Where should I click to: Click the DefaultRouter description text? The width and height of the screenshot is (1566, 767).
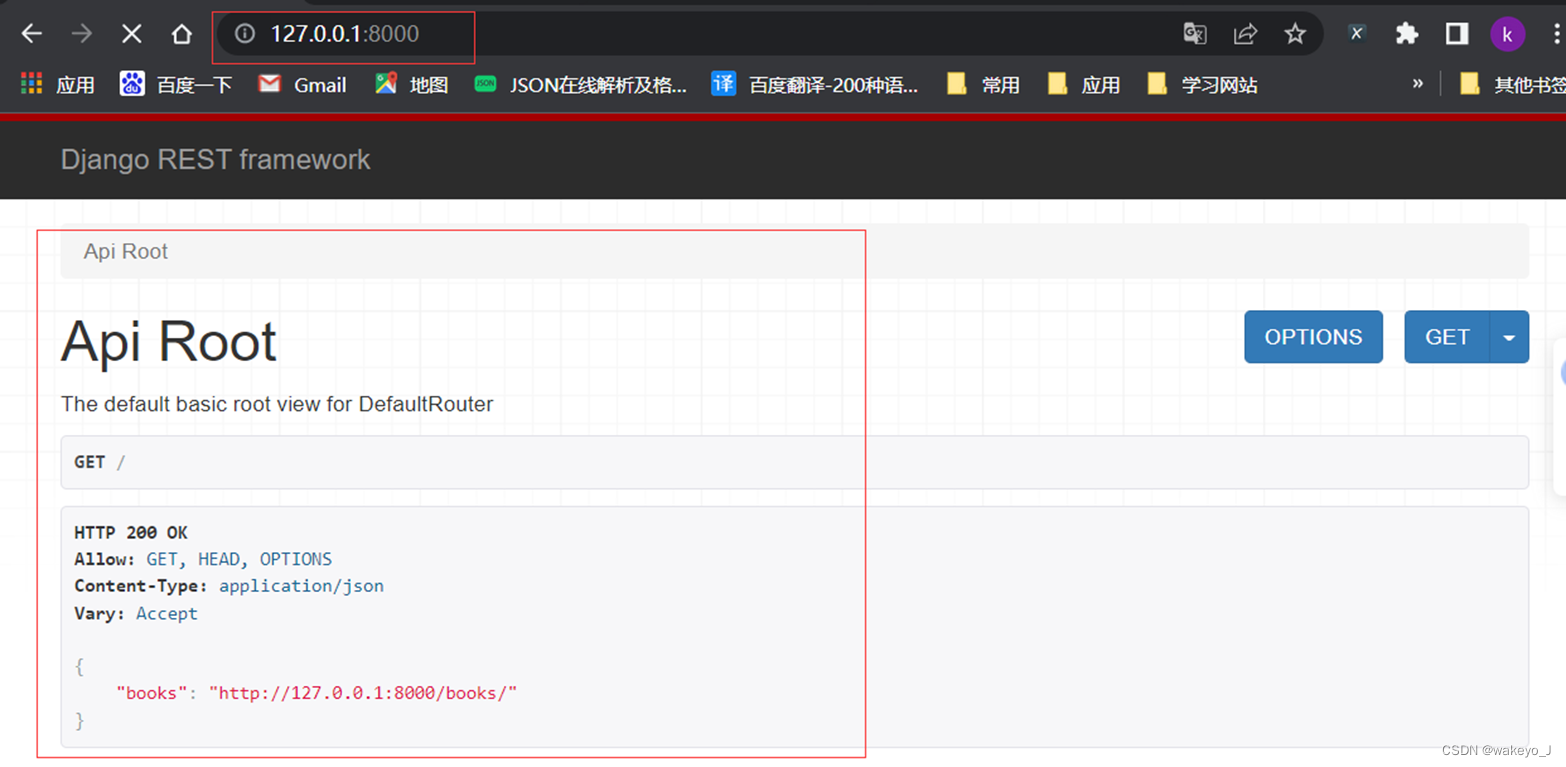[277, 404]
